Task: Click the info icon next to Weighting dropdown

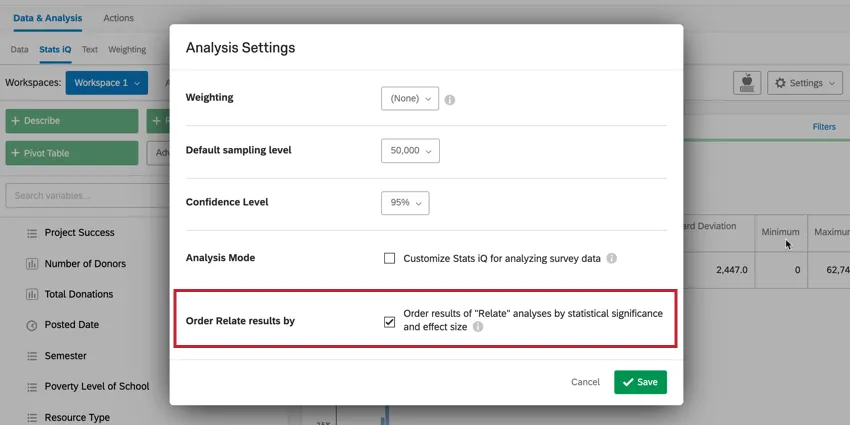Action: tap(450, 100)
